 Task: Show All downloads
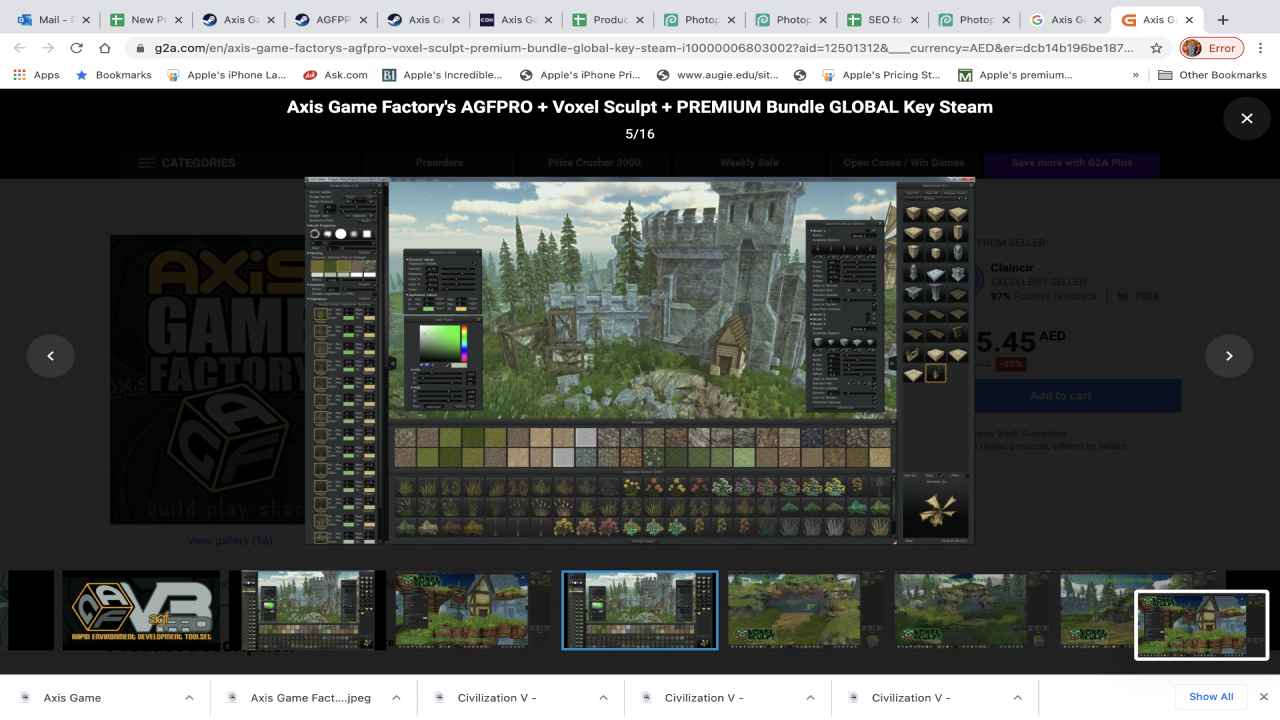[1211, 697]
